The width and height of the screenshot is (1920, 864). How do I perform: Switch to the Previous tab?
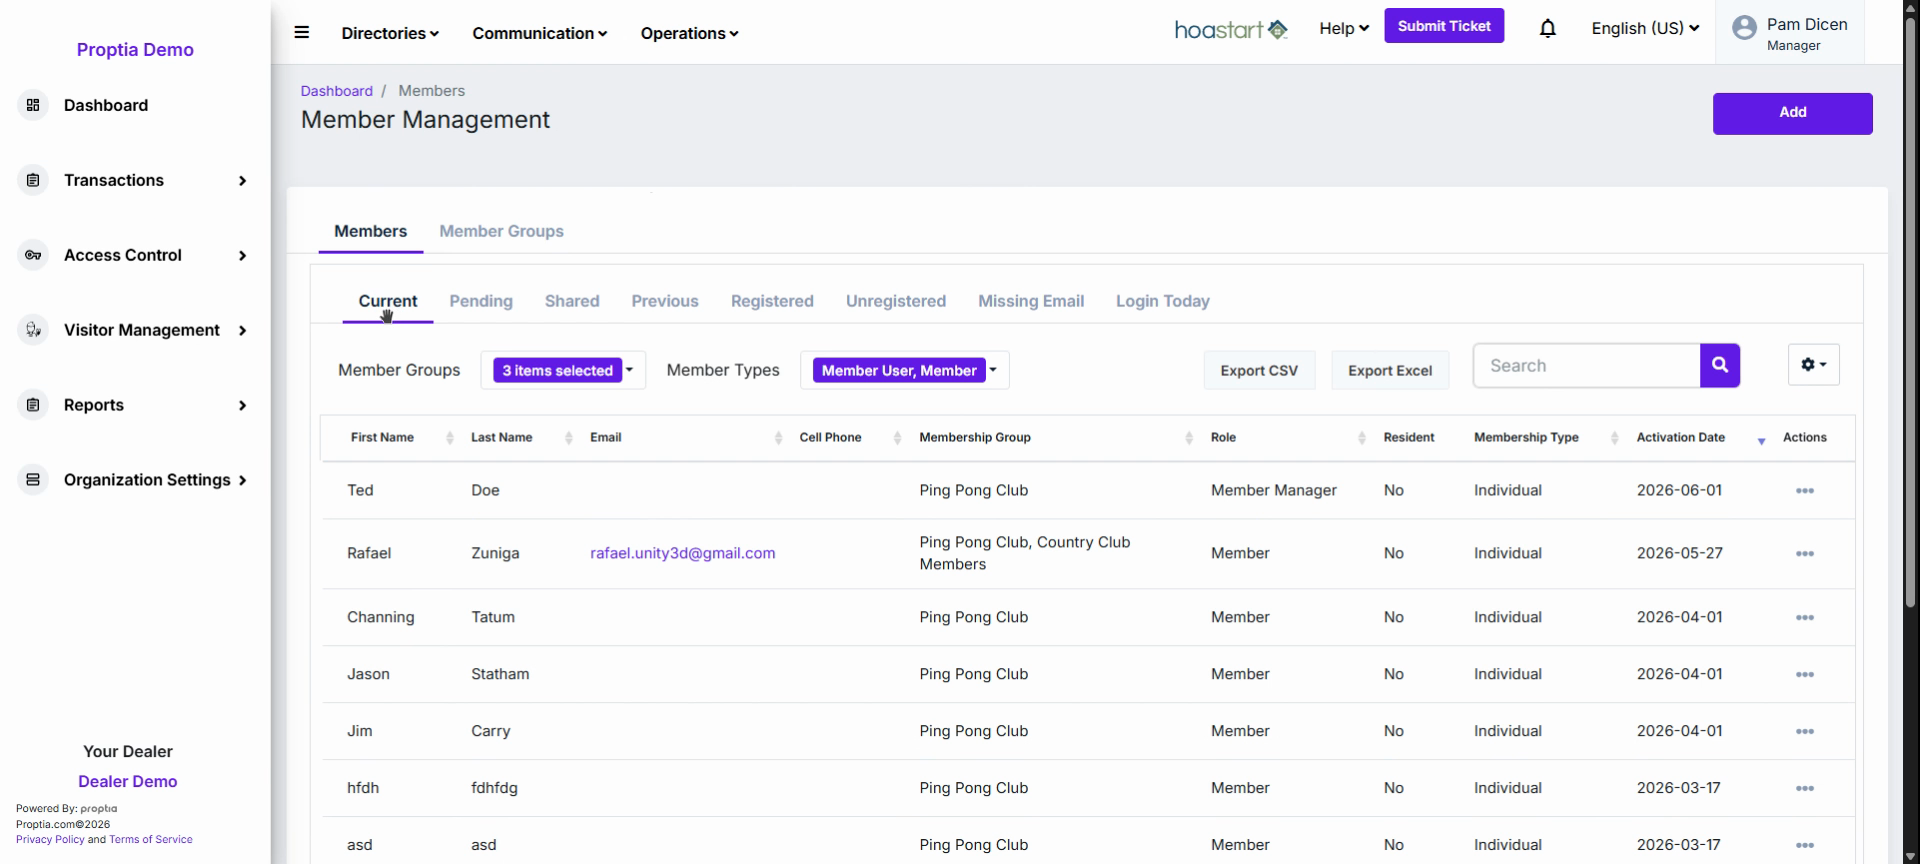pos(665,301)
